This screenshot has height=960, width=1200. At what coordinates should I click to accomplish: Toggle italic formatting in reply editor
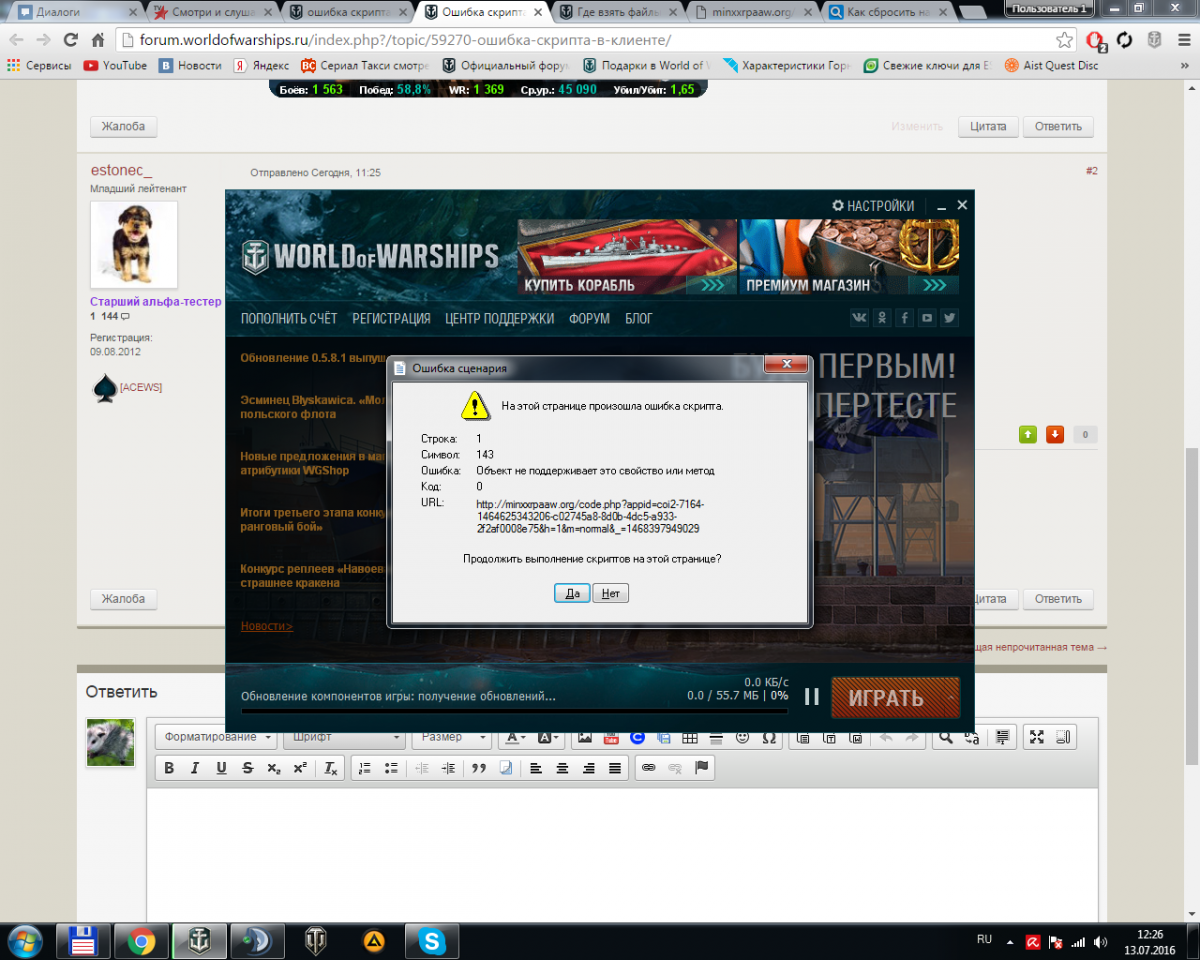(x=195, y=768)
